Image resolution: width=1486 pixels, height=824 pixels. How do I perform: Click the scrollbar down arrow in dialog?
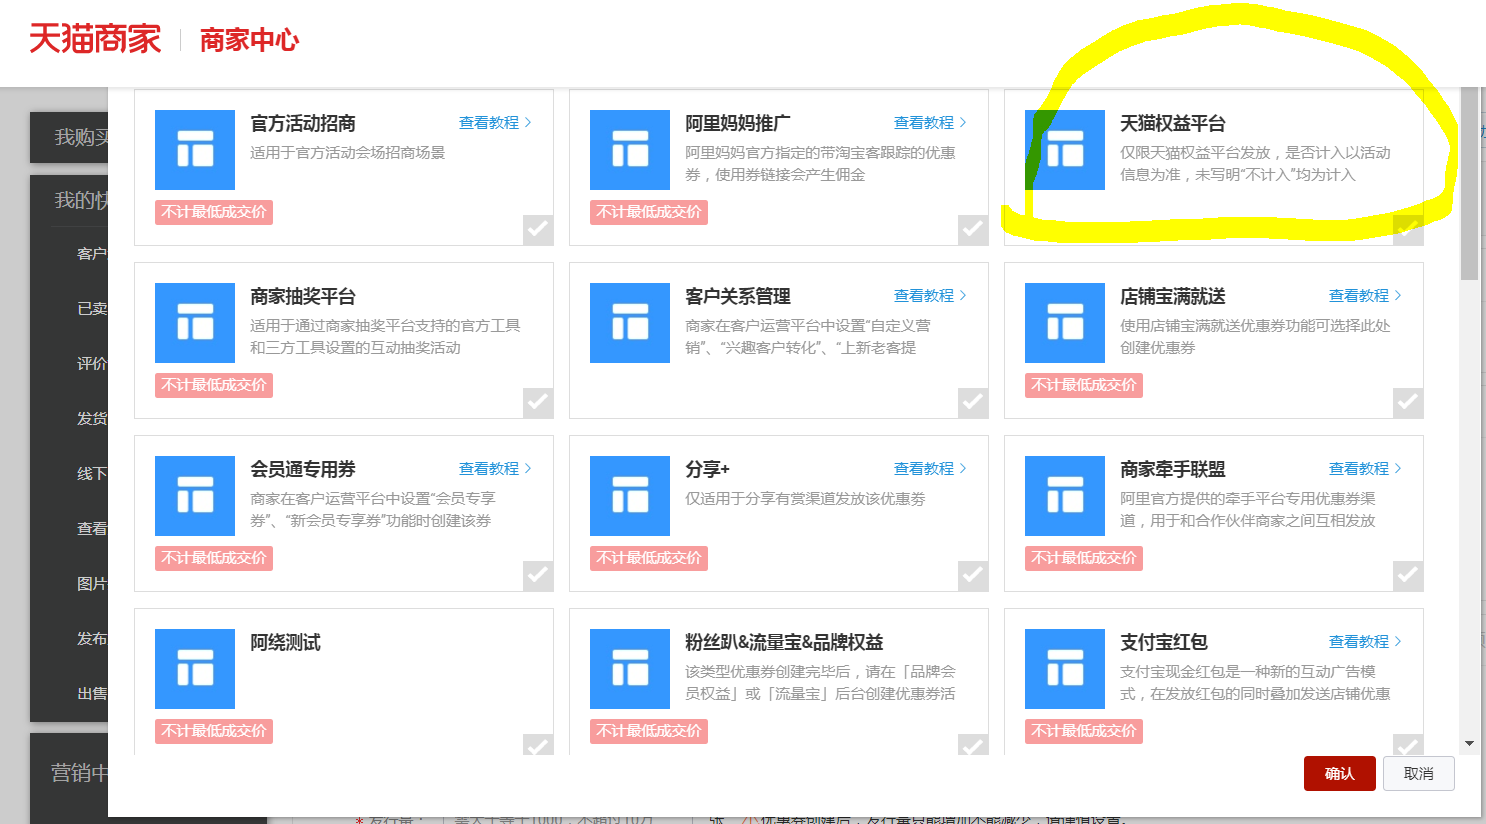1469,744
